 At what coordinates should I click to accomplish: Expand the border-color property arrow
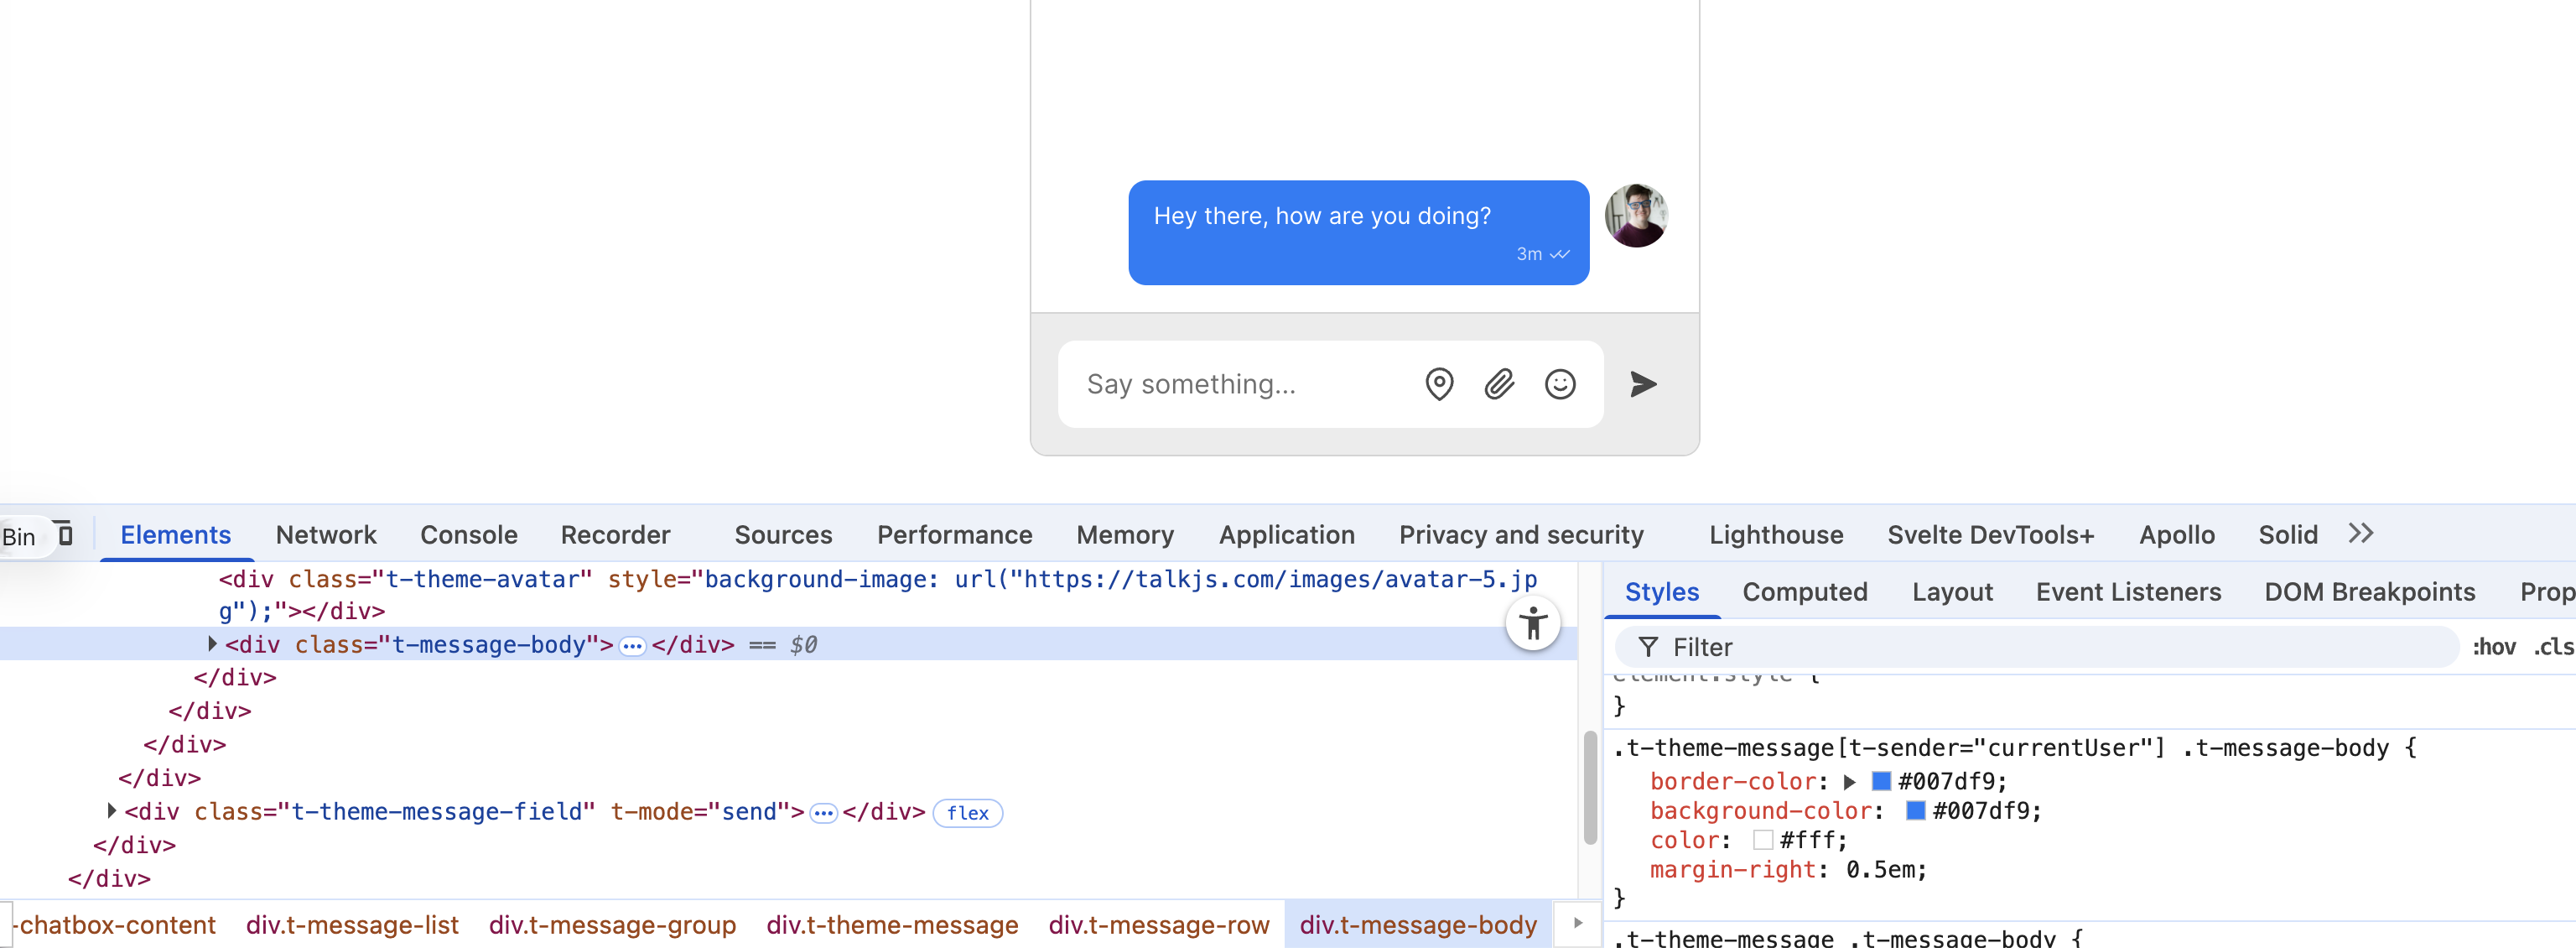pos(1848,782)
